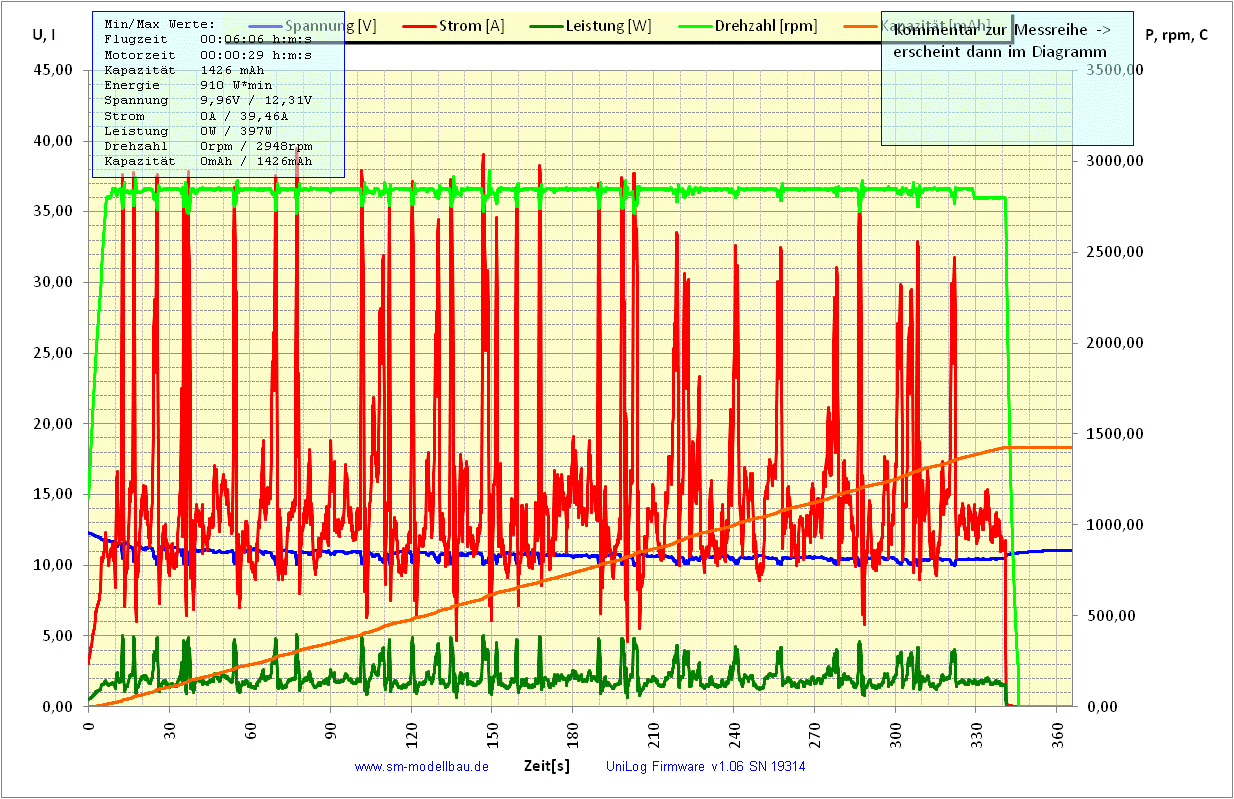Click the blue Spannung legend line sample
This screenshot has height=799, width=1234.
point(264,26)
